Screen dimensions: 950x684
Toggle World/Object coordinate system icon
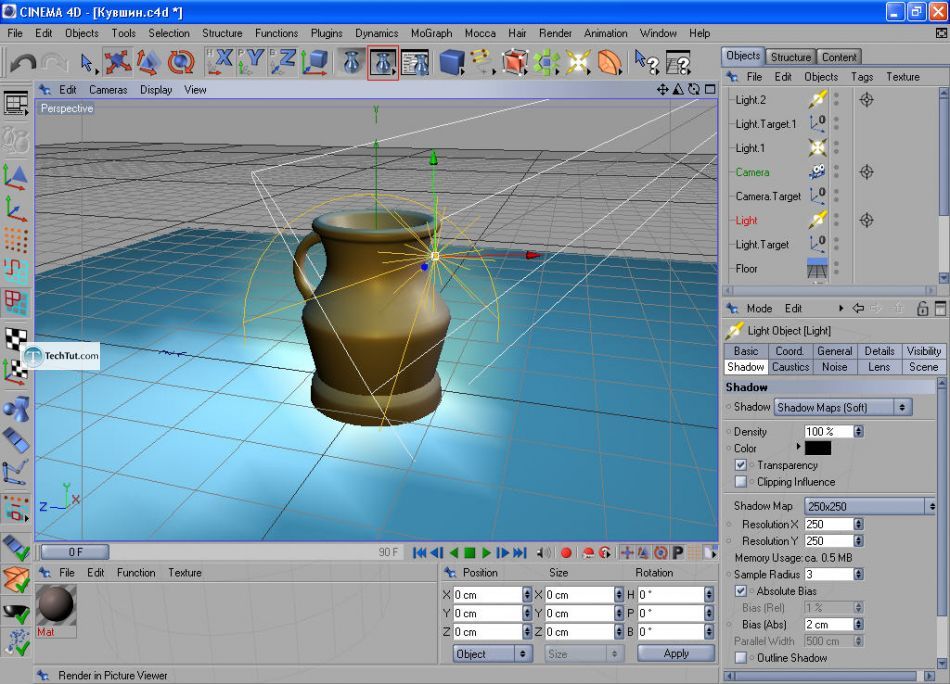314,62
